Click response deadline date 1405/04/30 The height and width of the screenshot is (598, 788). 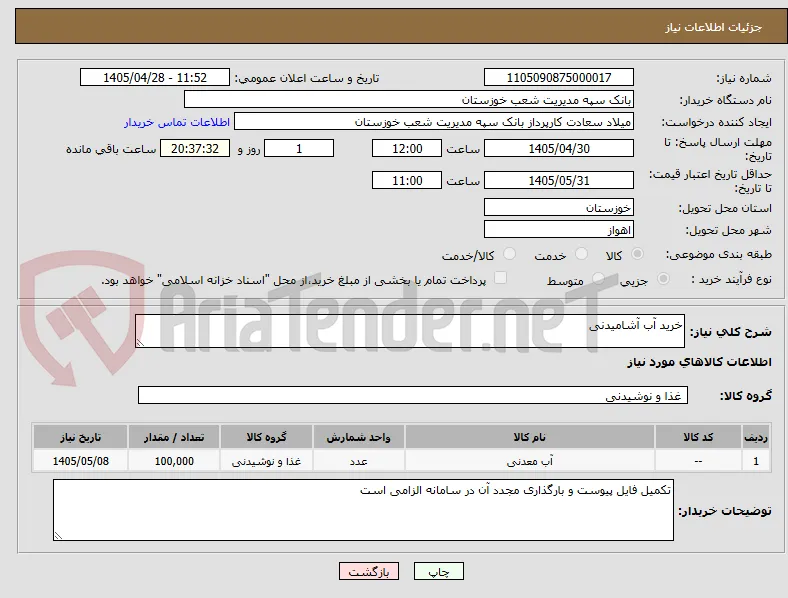(x=558, y=148)
